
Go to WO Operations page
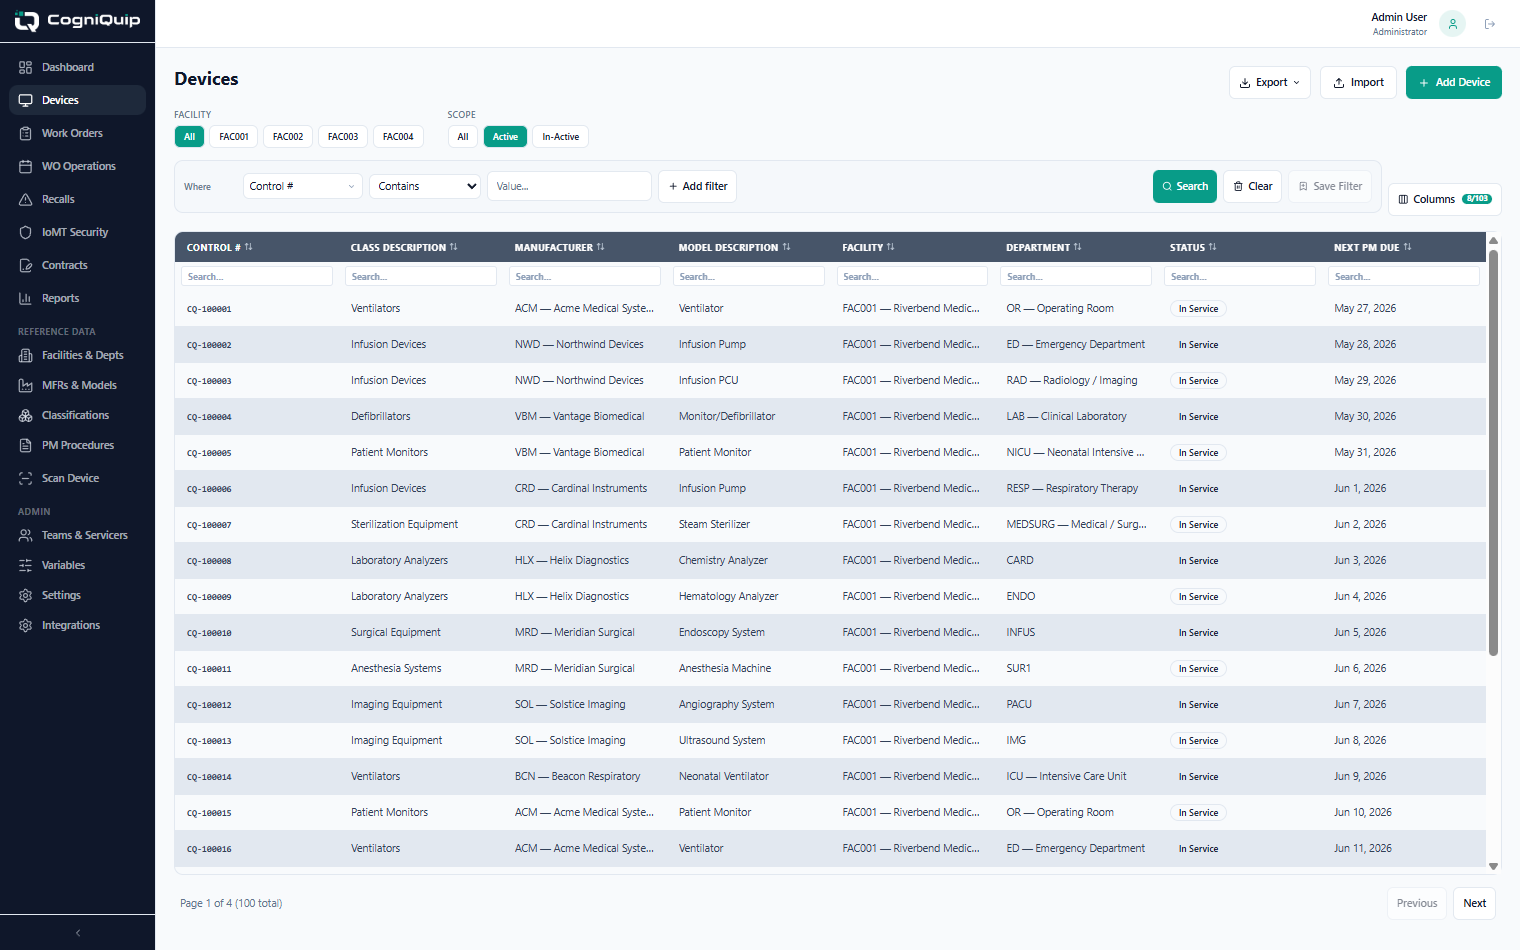(77, 166)
